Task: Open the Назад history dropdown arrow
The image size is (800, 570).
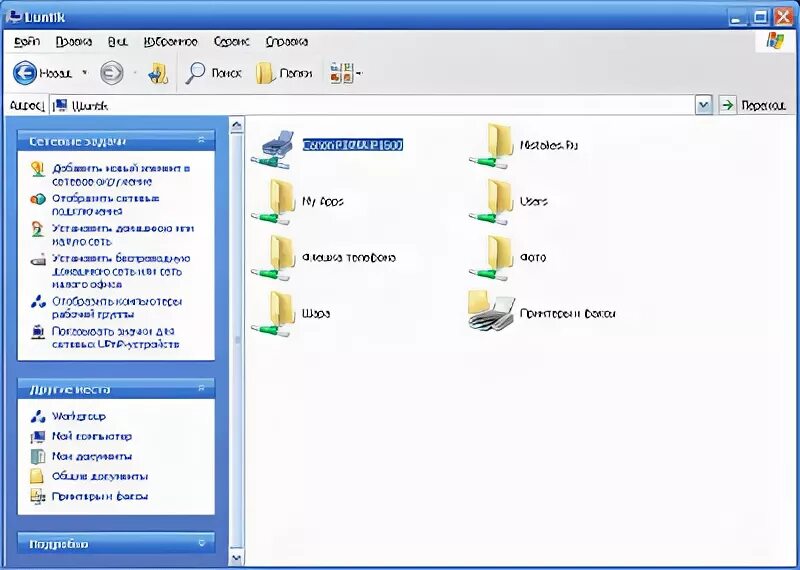Action: [x=85, y=73]
